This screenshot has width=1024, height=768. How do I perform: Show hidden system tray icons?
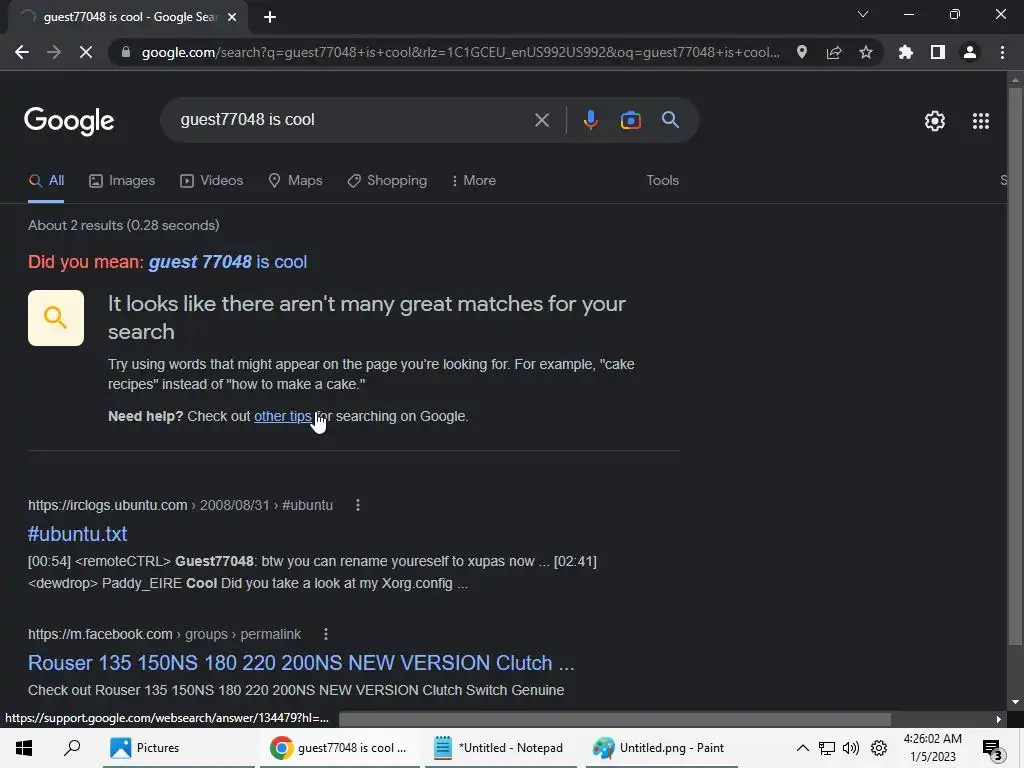(803, 748)
